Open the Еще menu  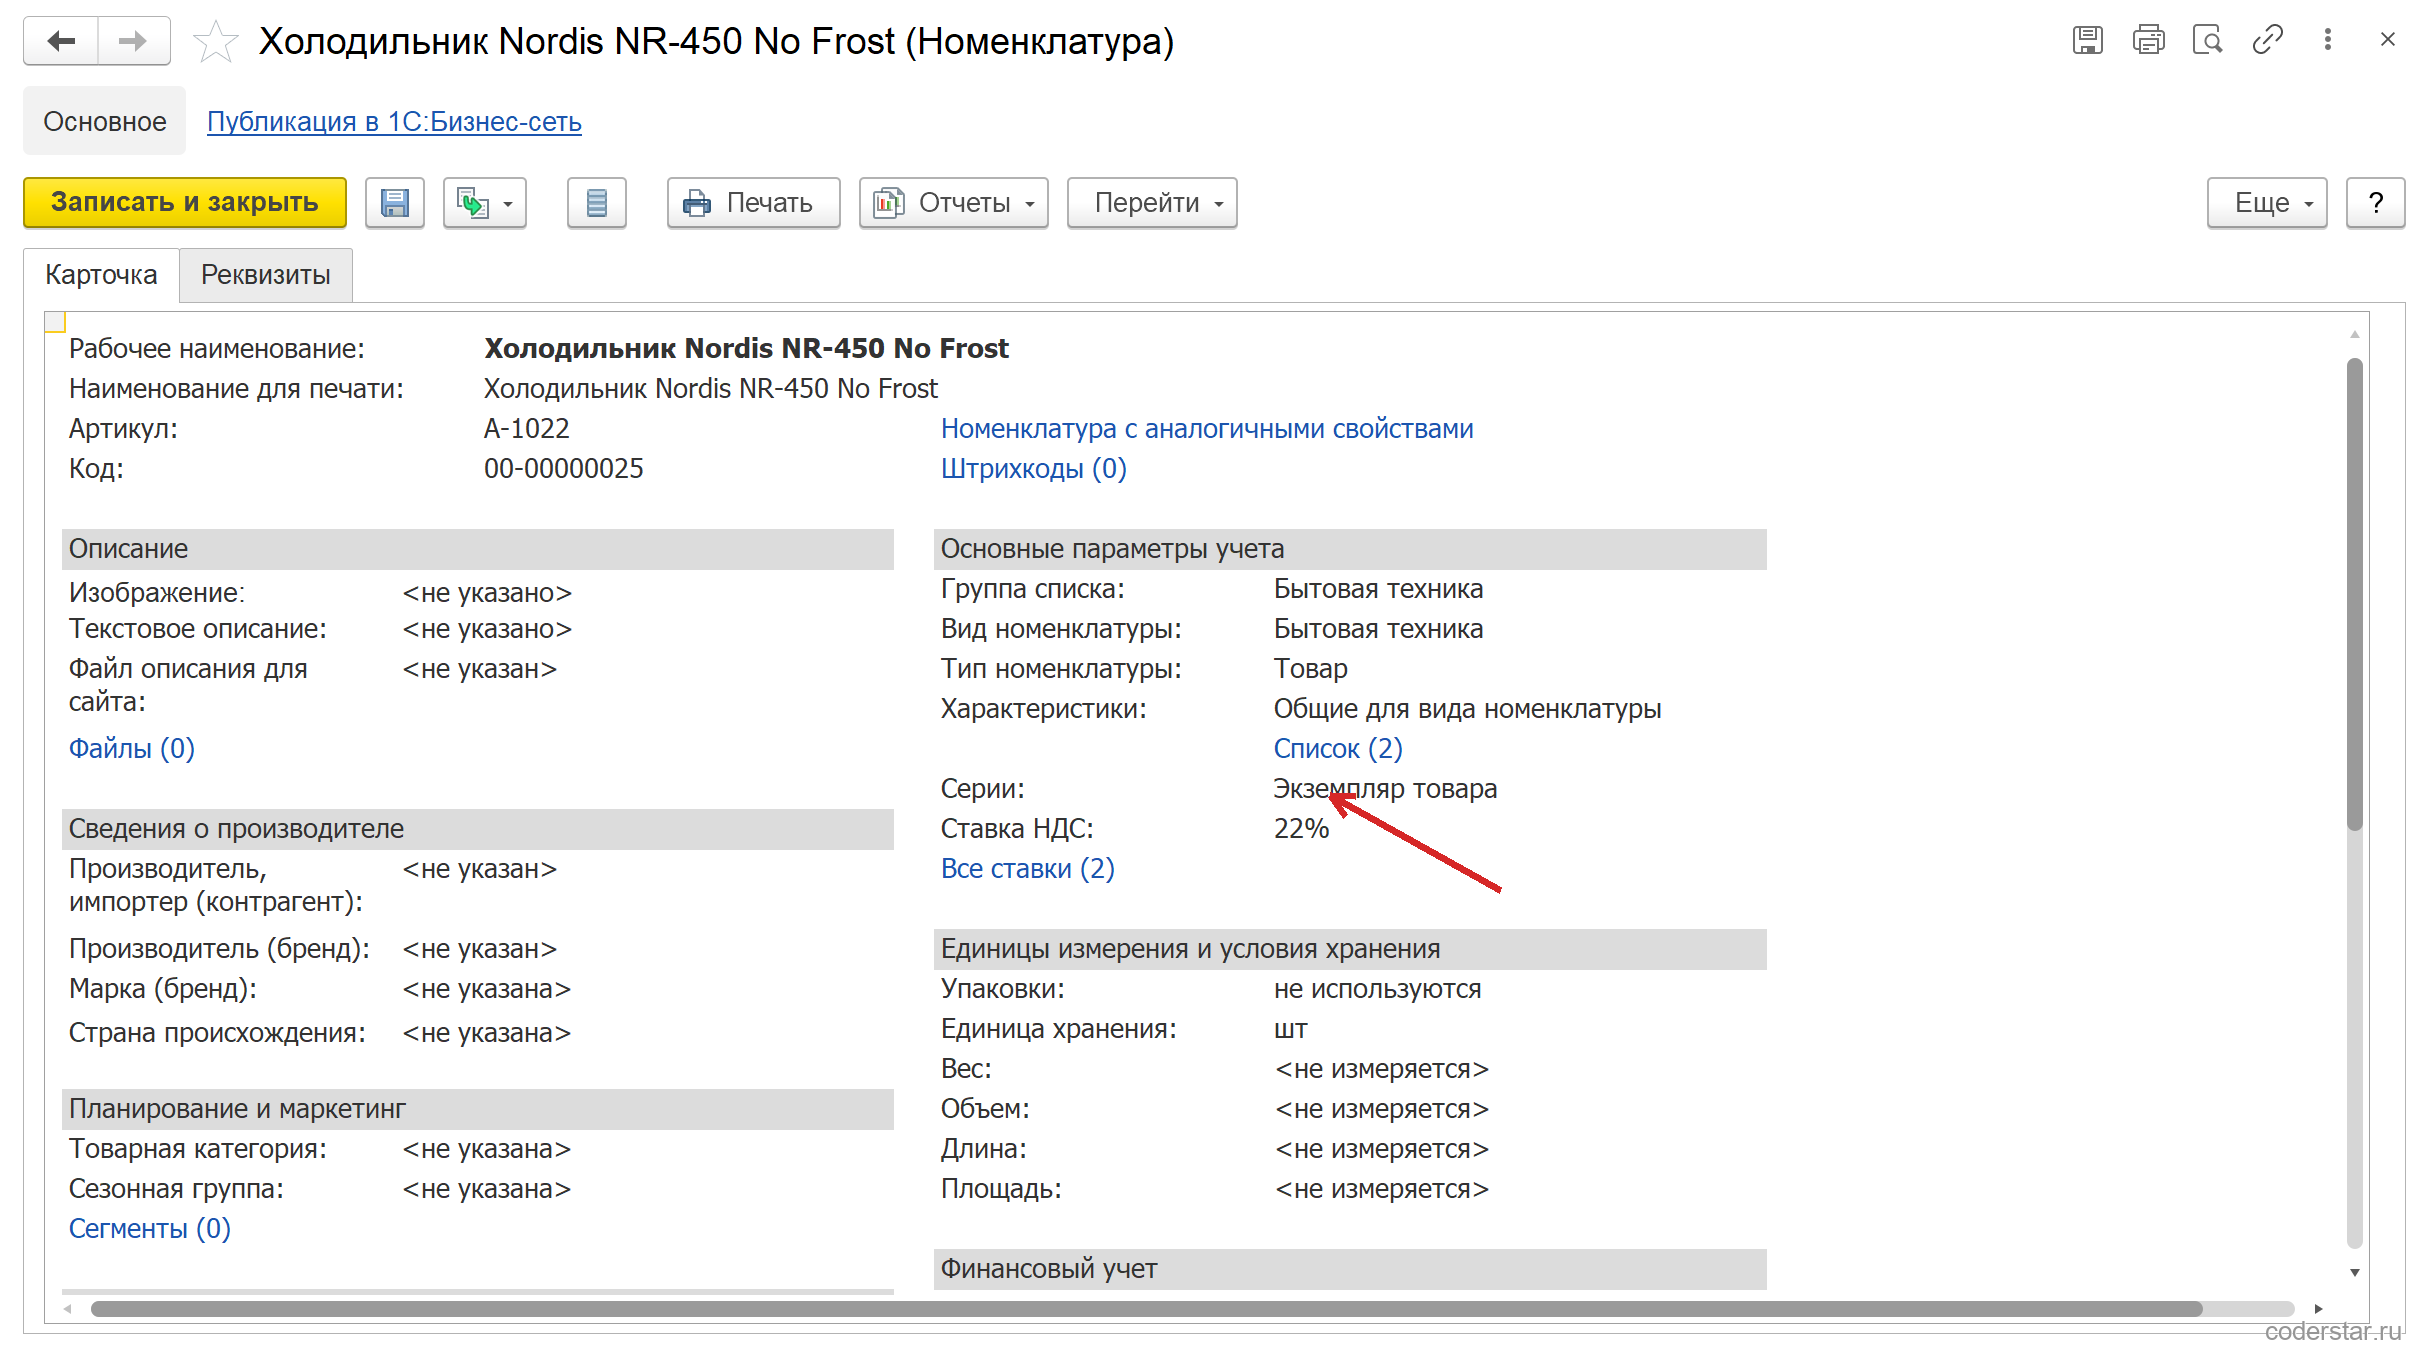click(x=2267, y=203)
